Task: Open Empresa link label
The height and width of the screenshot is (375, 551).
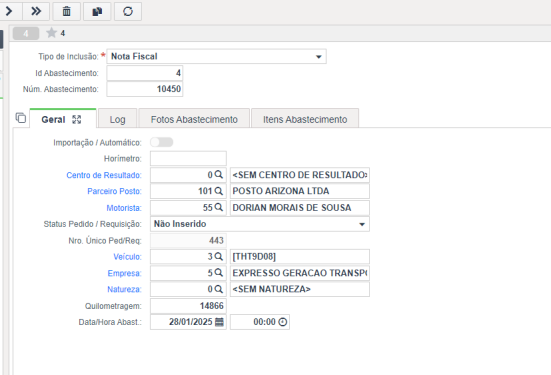Action: click(124, 273)
